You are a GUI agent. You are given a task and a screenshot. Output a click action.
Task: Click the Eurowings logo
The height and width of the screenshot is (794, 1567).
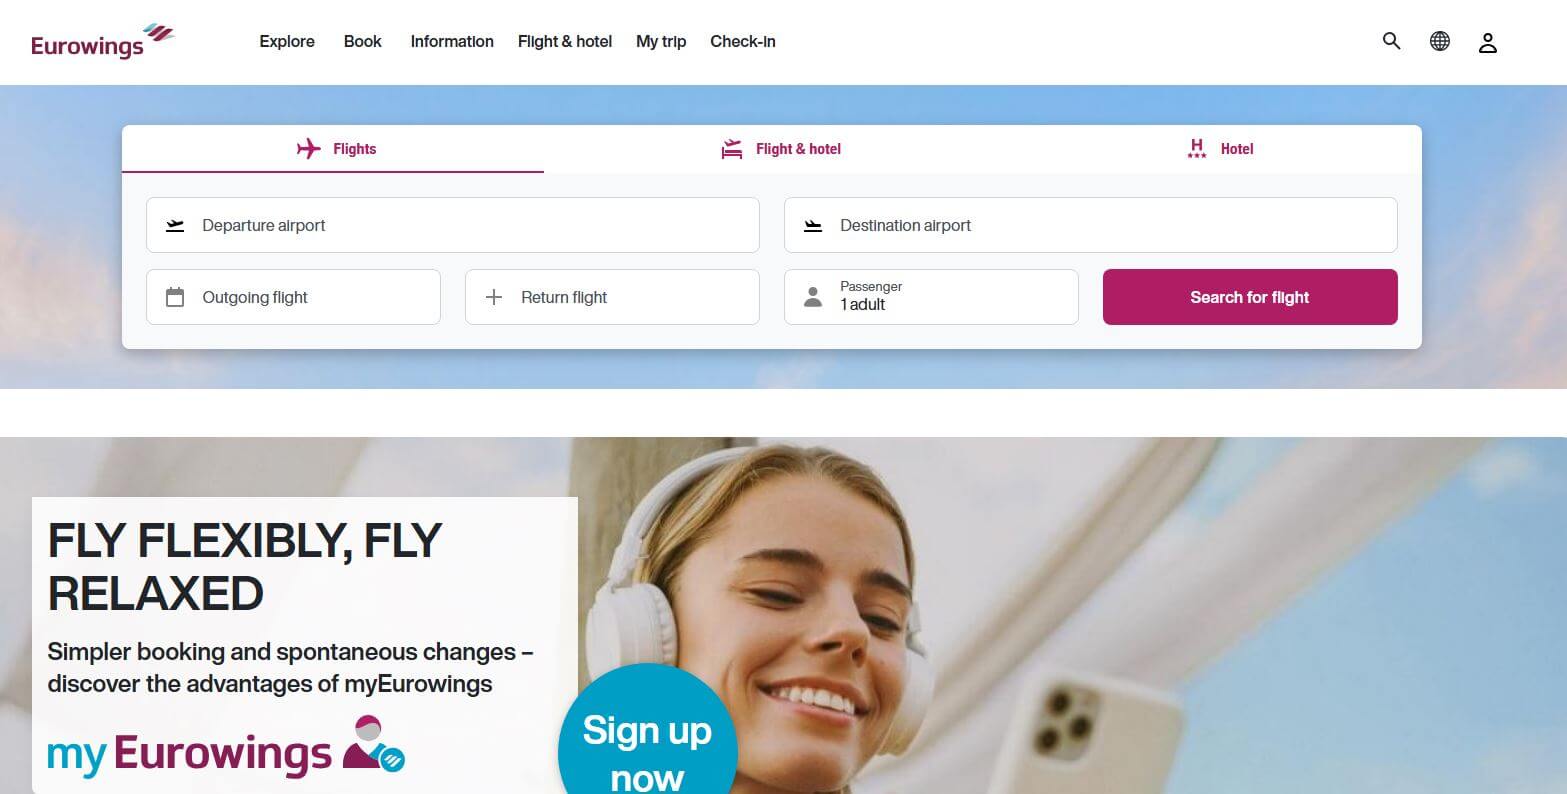(x=103, y=41)
